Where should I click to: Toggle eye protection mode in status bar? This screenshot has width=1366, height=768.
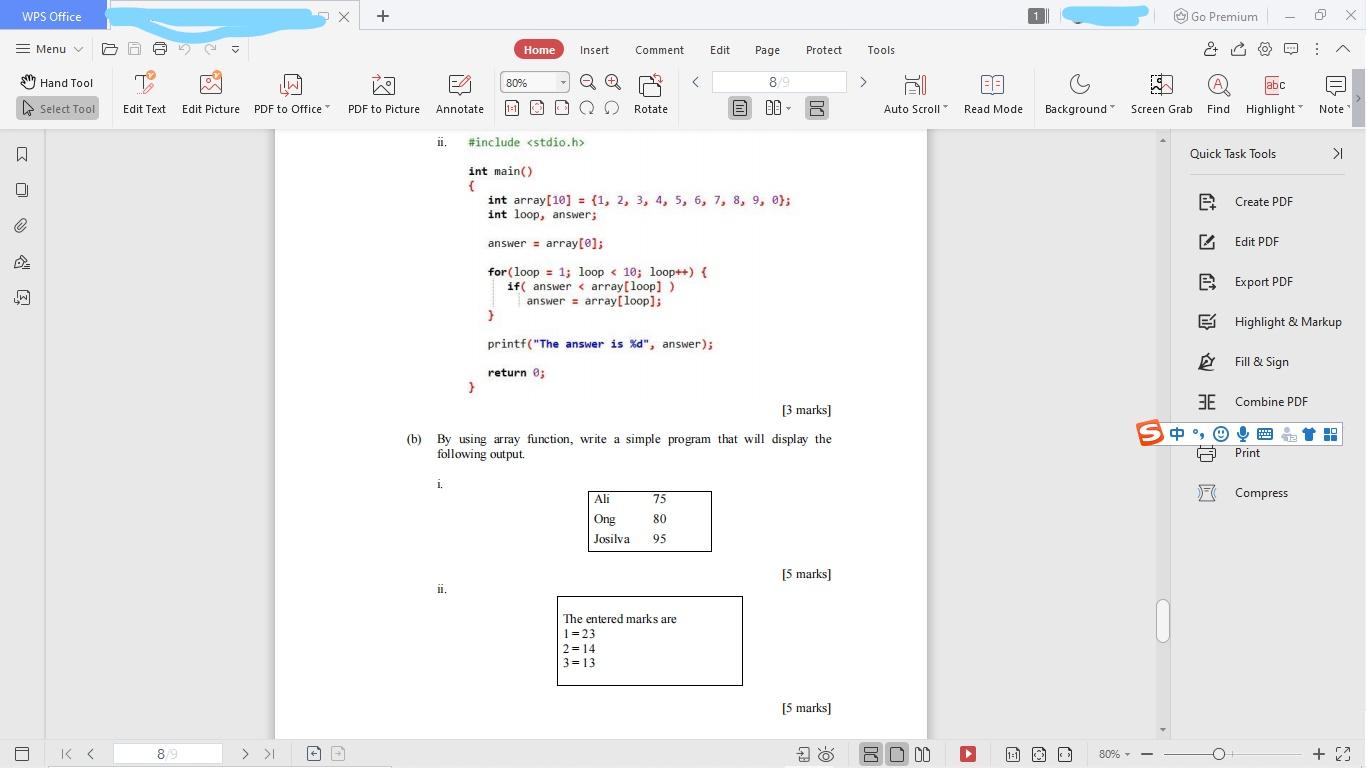click(826, 754)
